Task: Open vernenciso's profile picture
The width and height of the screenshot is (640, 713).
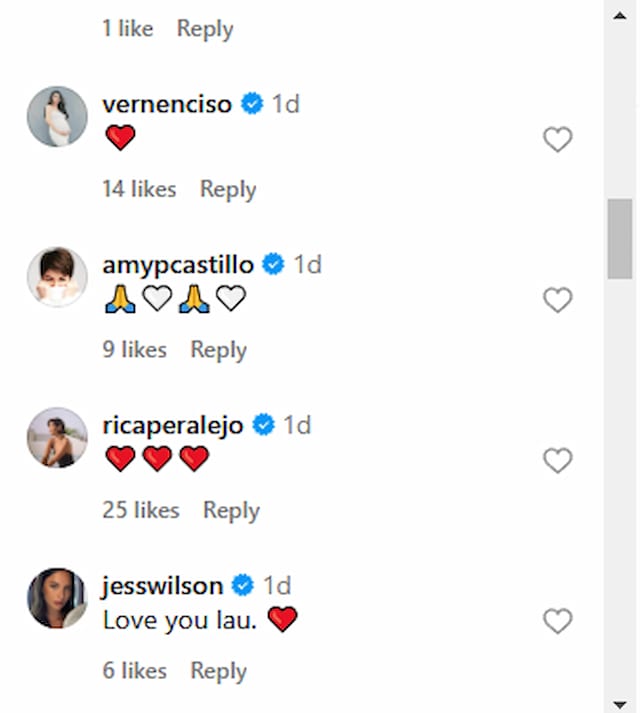Action: click(x=57, y=116)
